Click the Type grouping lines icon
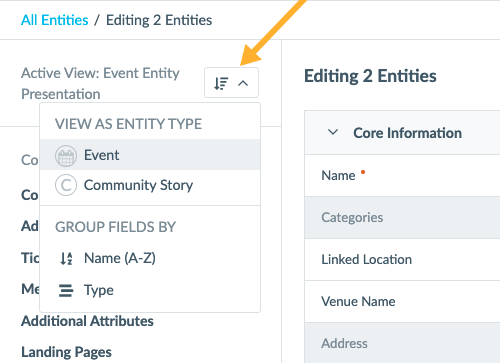Viewport: 500px width, 363px height. [x=66, y=290]
